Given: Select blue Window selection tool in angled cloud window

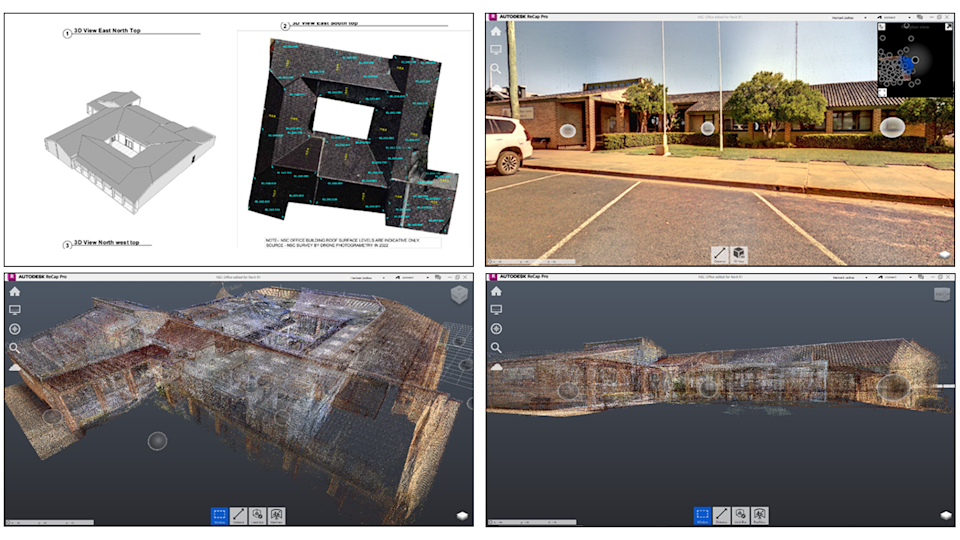Looking at the screenshot, I should (x=220, y=516).
